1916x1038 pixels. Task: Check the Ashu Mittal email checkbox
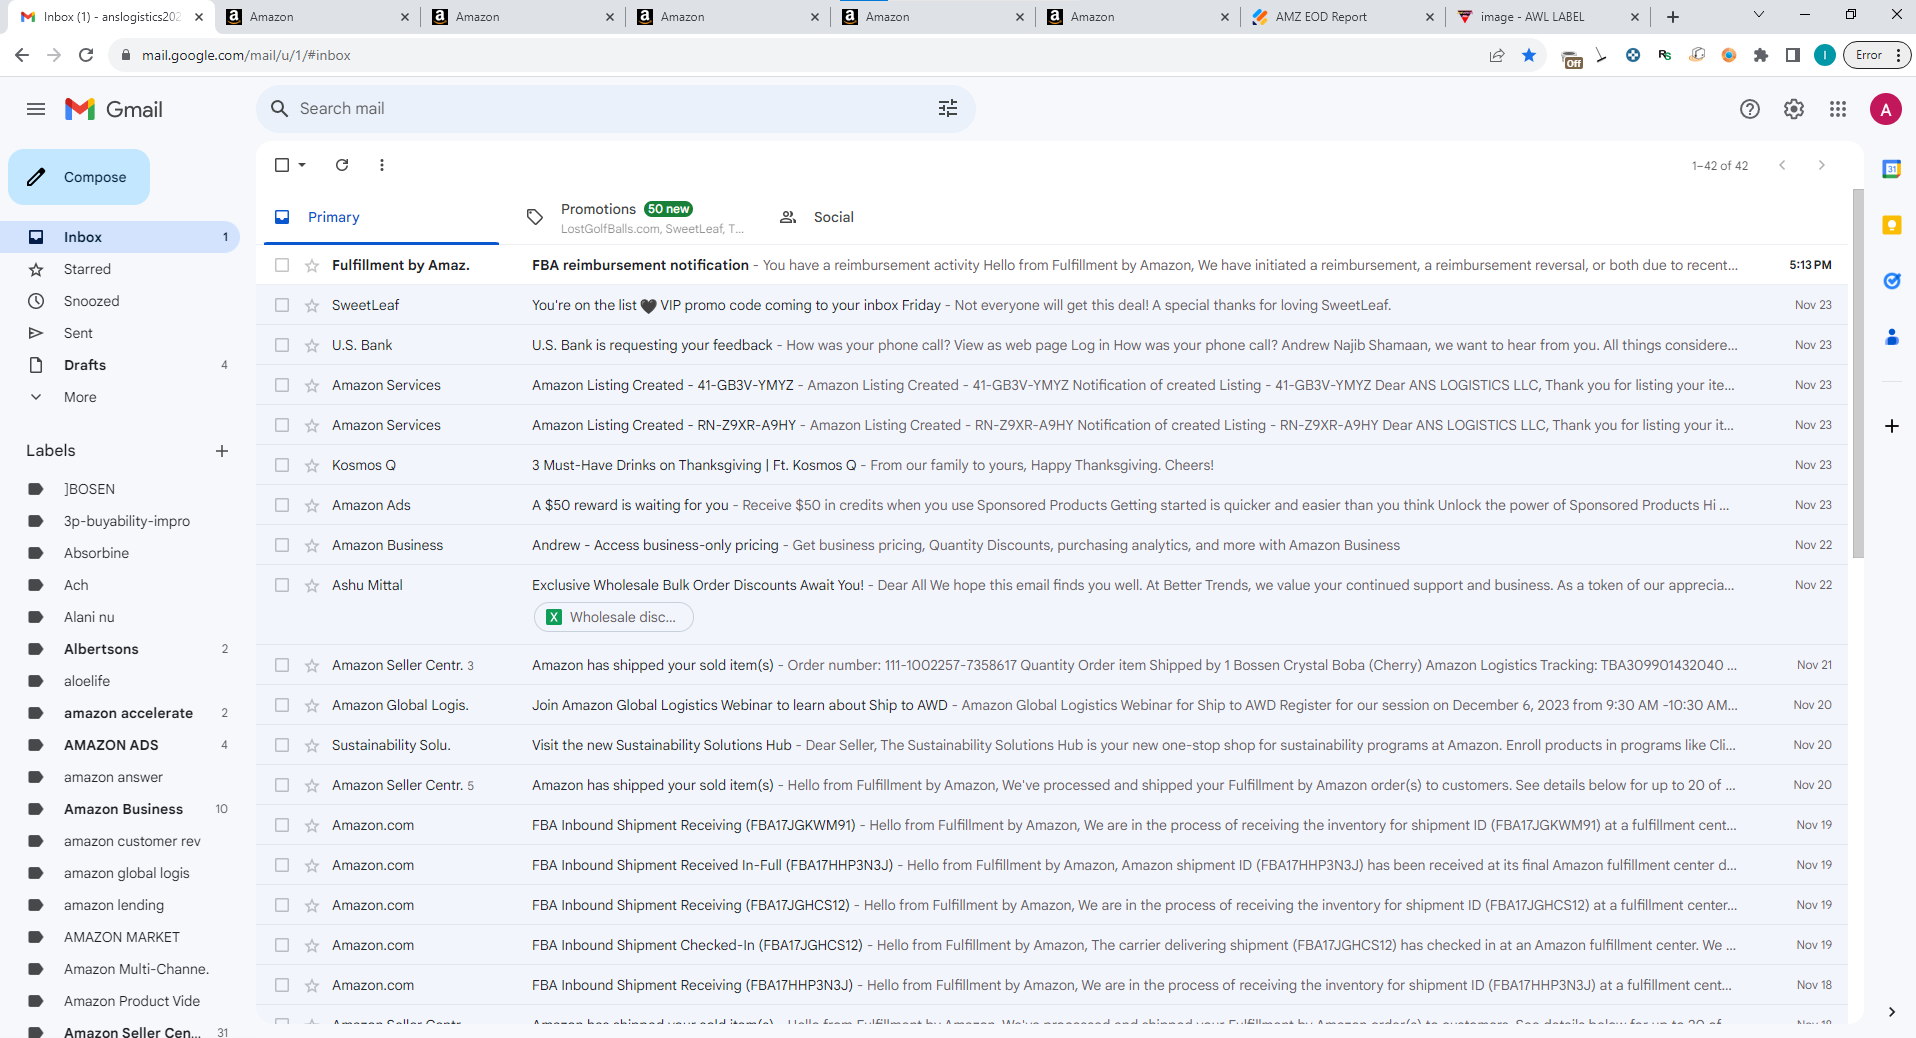tap(282, 585)
